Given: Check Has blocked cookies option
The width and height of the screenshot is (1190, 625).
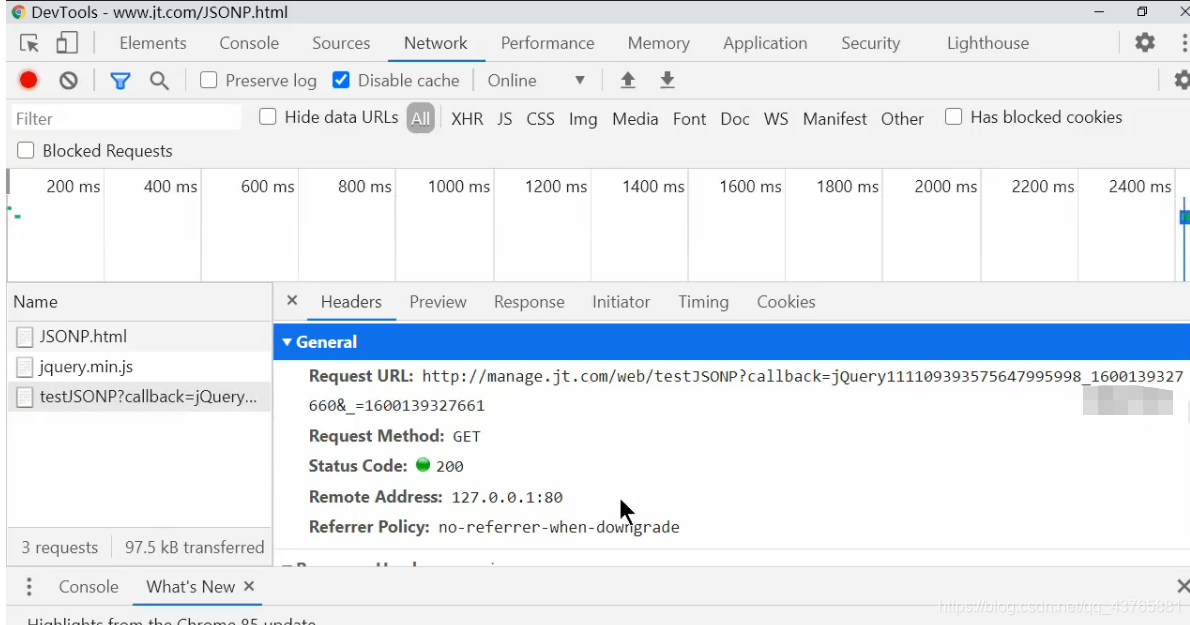Looking at the screenshot, I should click(x=953, y=117).
